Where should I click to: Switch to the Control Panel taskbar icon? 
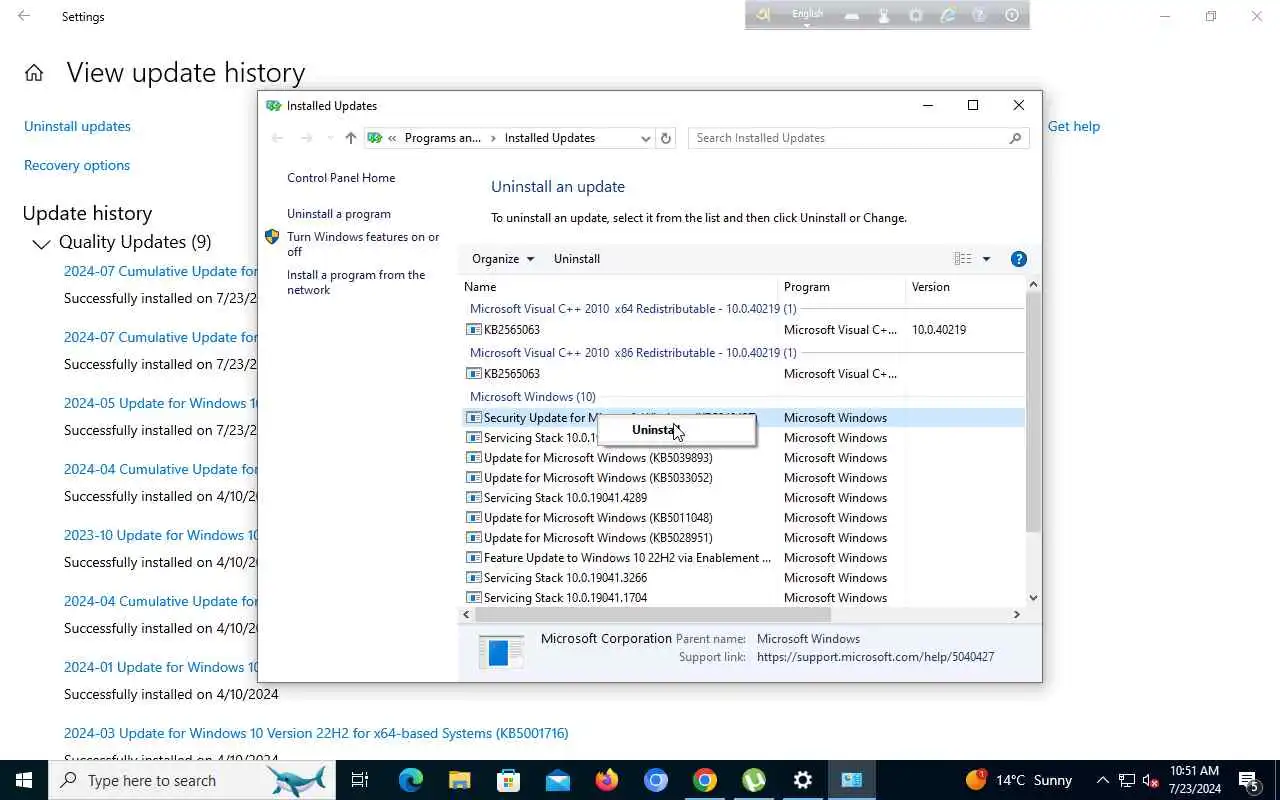852,780
